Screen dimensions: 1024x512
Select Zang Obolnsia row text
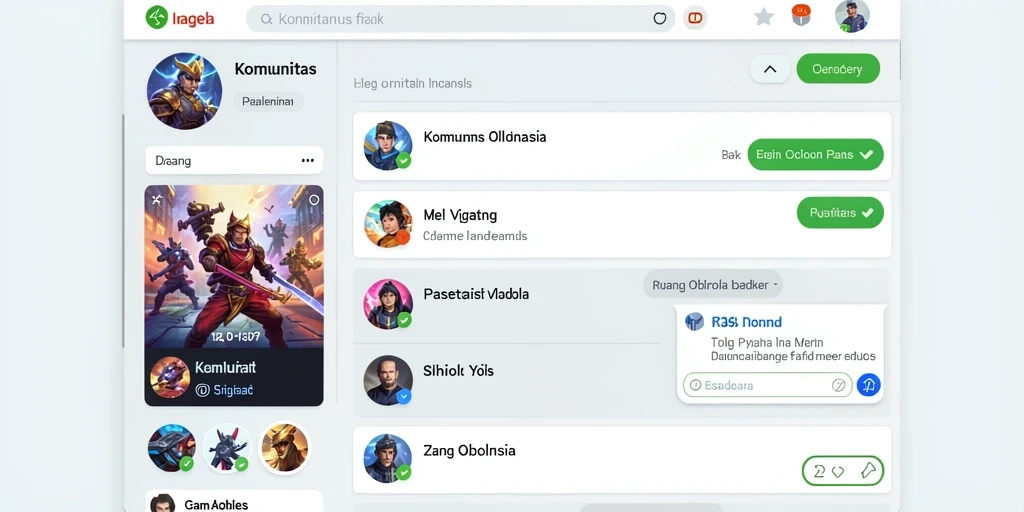click(469, 451)
